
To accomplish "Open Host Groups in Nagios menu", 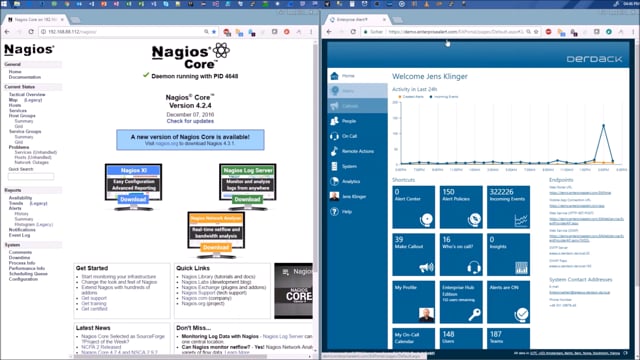I will [22, 116].
